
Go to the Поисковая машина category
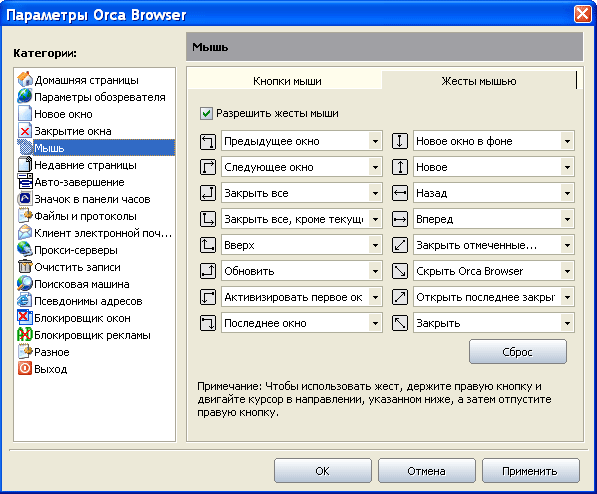[x=82, y=284]
